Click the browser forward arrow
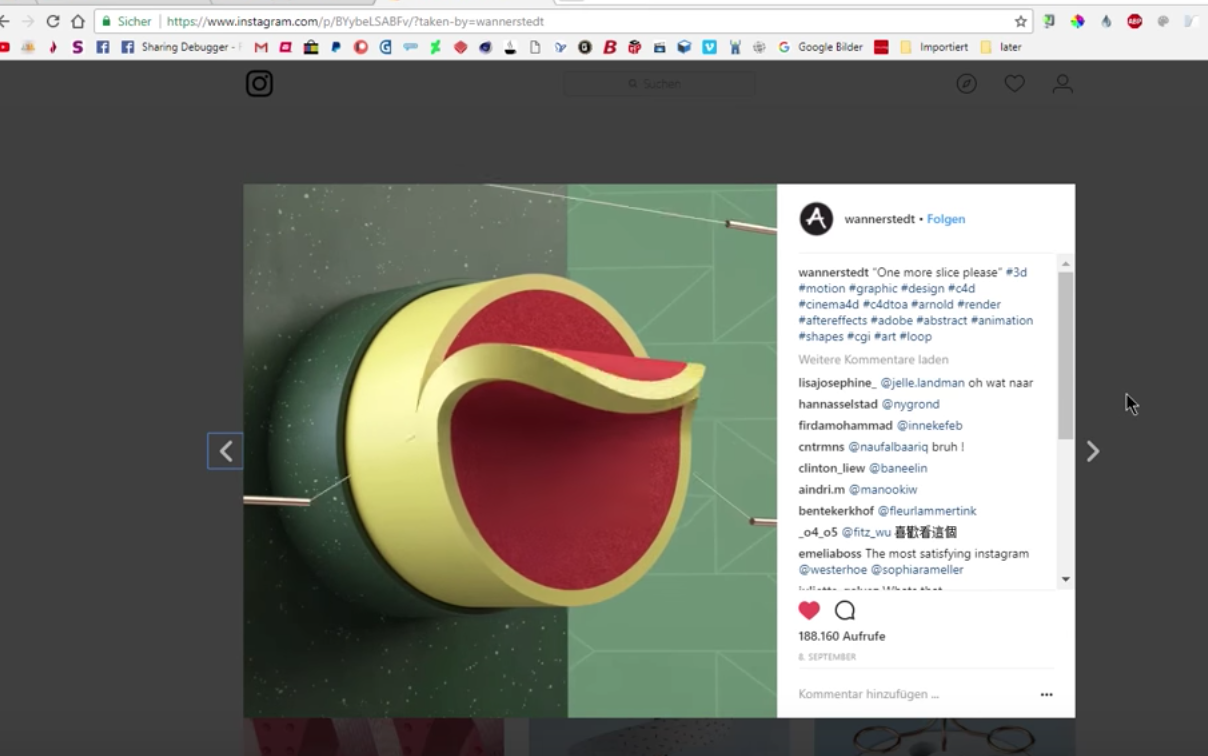Image resolution: width=1208 pixels, height=756 pixels. (x=28, y=21)
